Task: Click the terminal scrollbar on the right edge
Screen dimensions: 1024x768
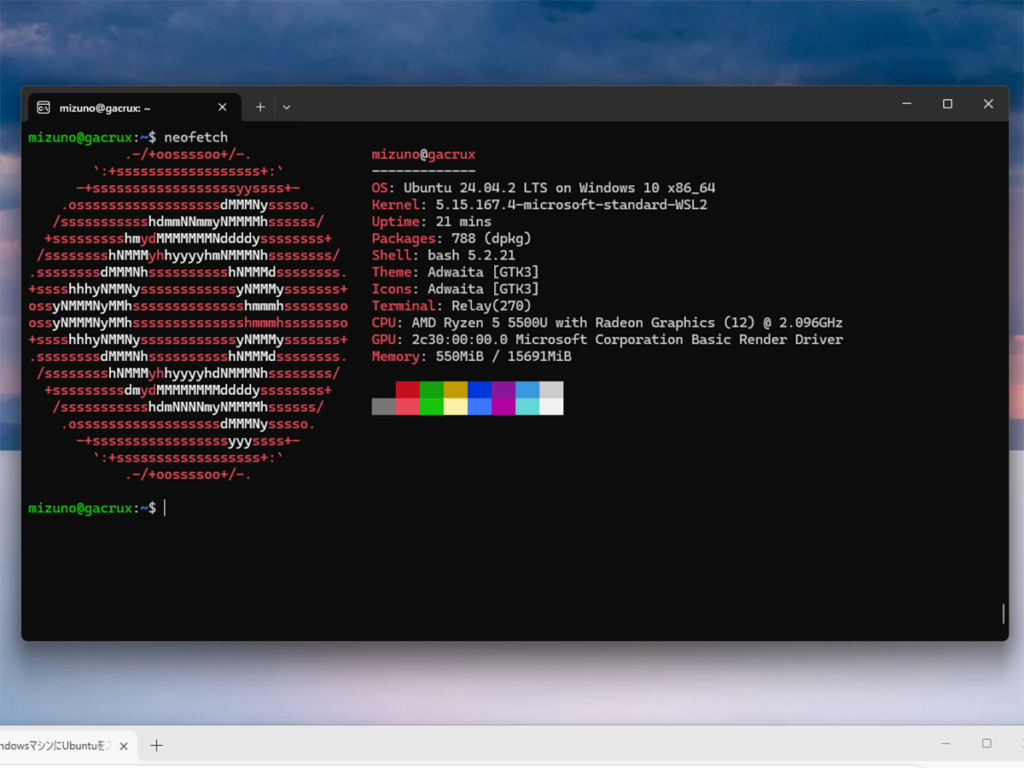Action: pyautogui.click(x=1001, y=612)
